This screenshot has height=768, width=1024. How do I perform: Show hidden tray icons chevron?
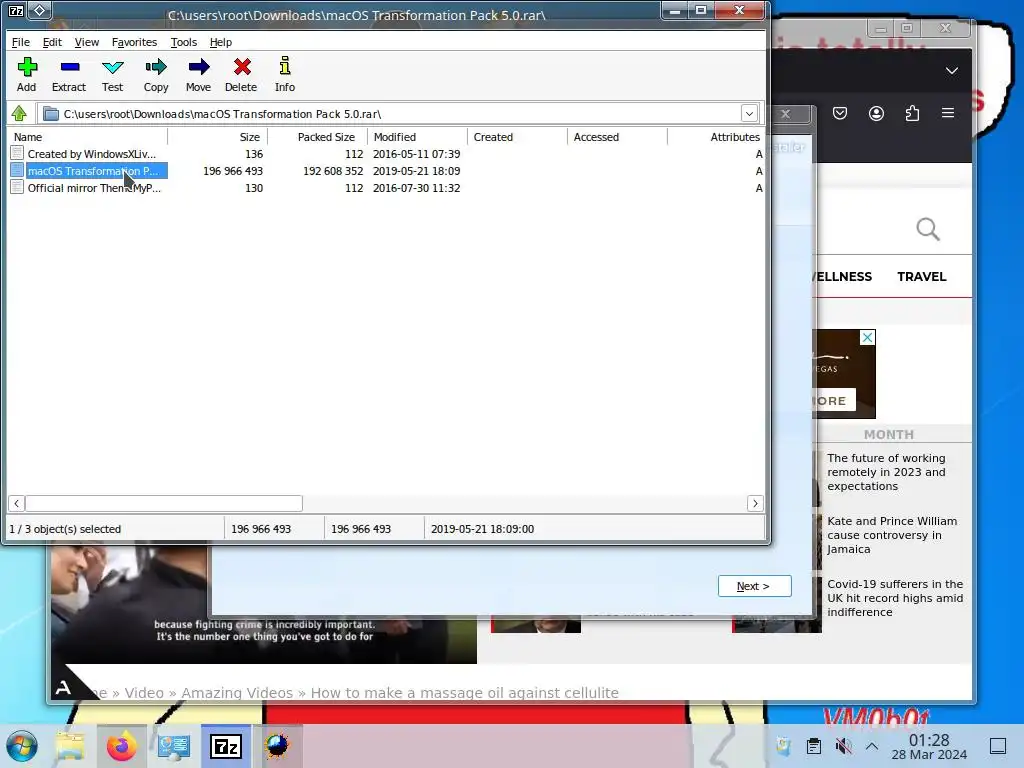872,746
